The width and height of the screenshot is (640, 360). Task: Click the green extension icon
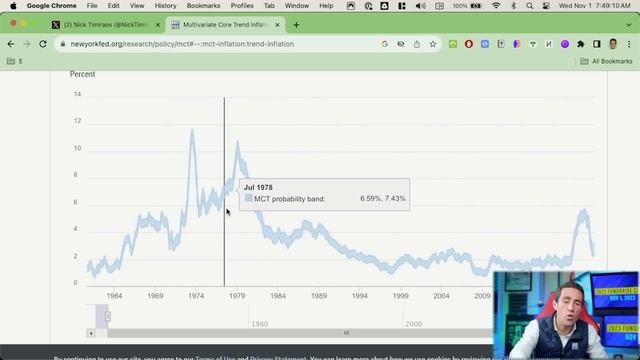tap(453, 44)
